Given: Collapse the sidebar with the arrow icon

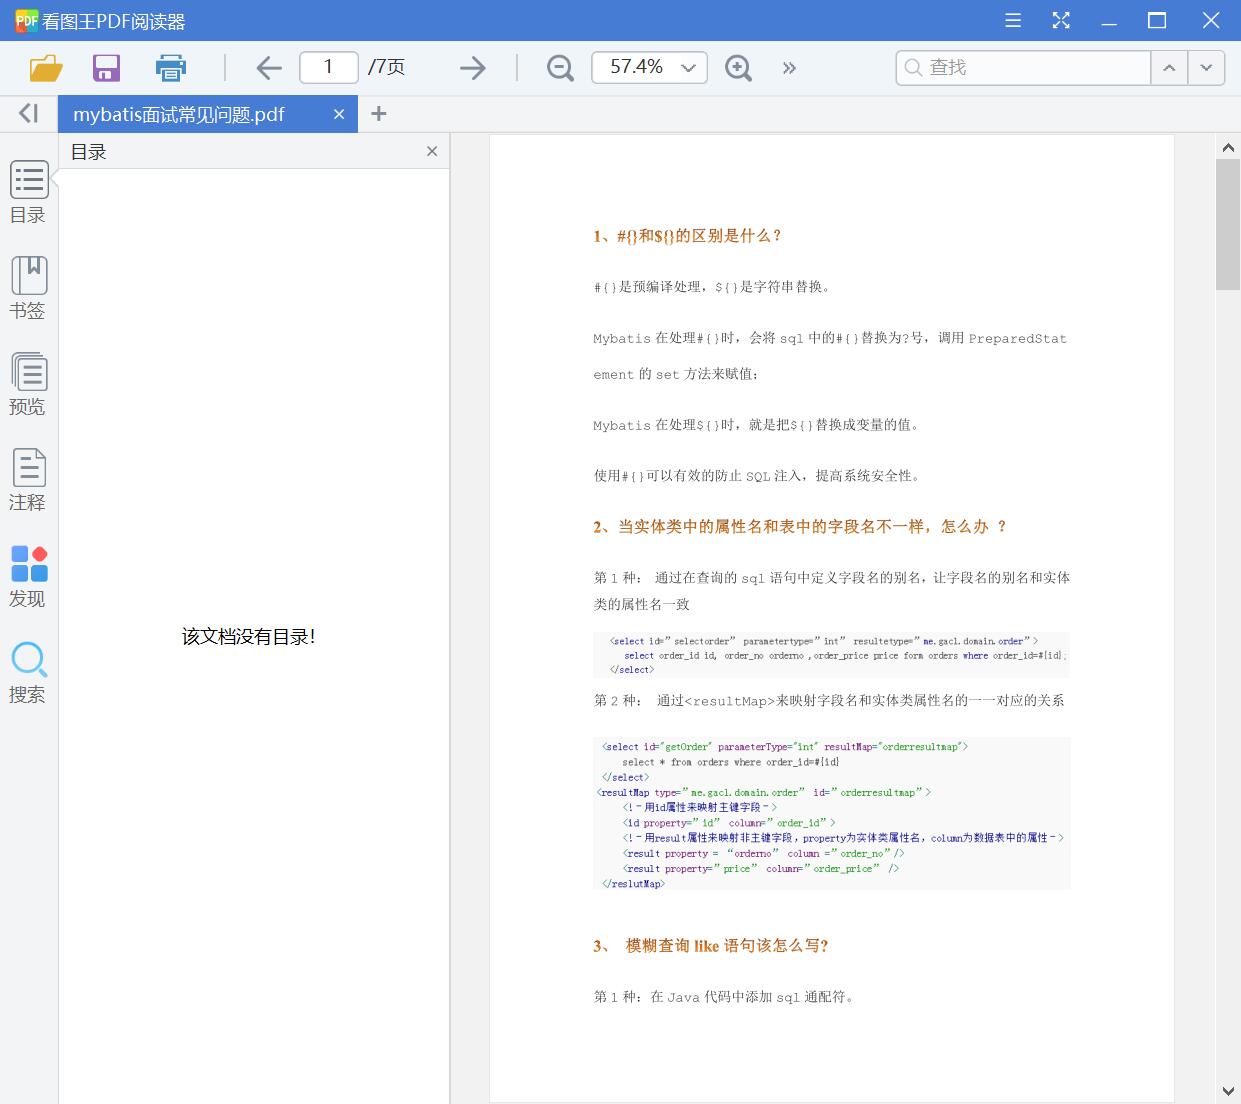Looking at the screenshot, I should coord(29,114).
